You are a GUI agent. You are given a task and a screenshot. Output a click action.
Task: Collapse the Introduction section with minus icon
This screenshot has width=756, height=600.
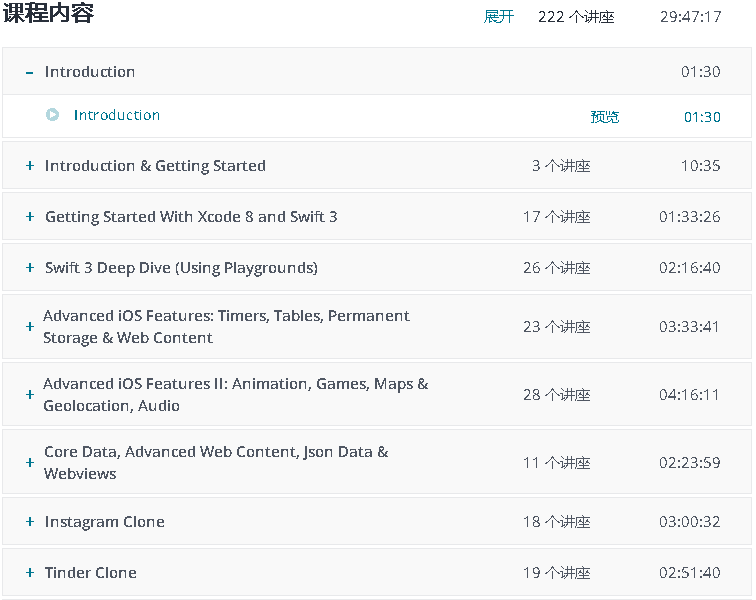point(30,72)
